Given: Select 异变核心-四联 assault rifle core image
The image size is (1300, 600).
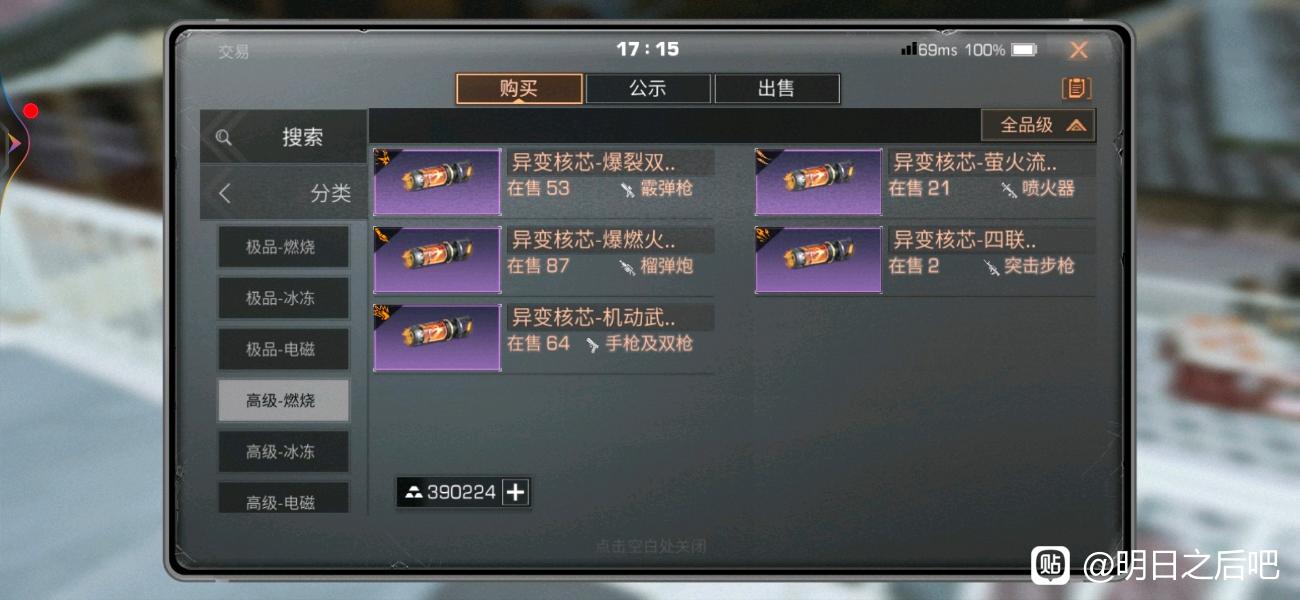Looking at the screenshot, I should (x=818, y=260).
